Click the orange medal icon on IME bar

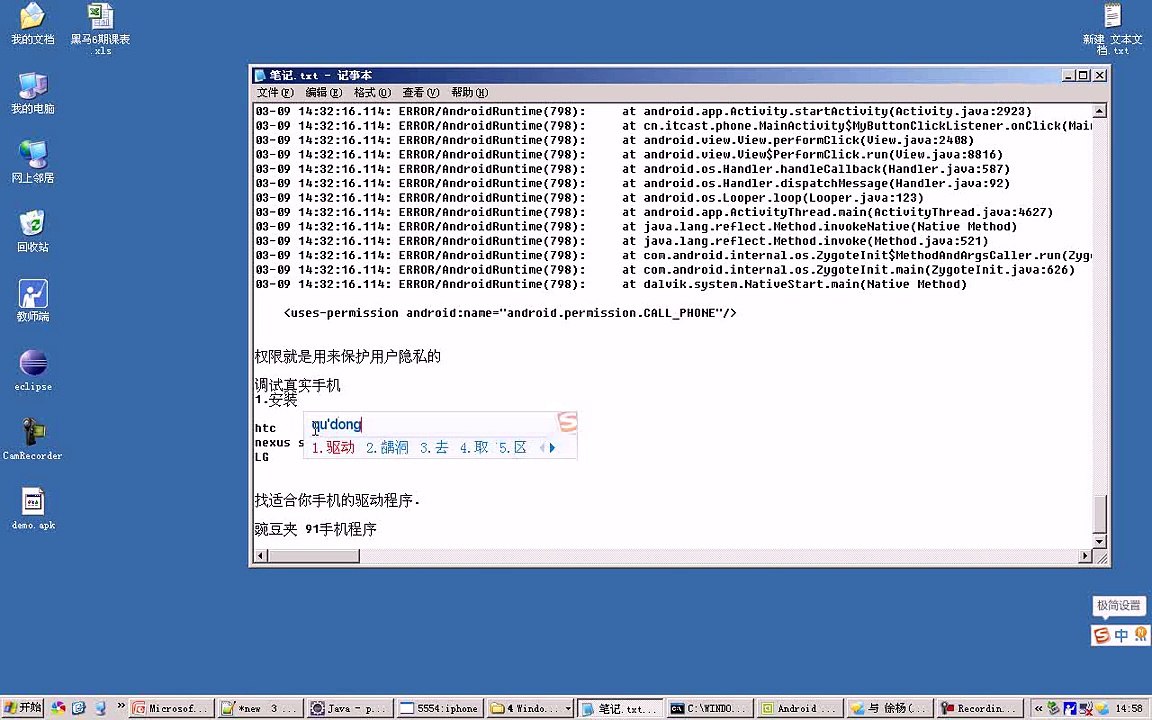tap(1140, 633)
